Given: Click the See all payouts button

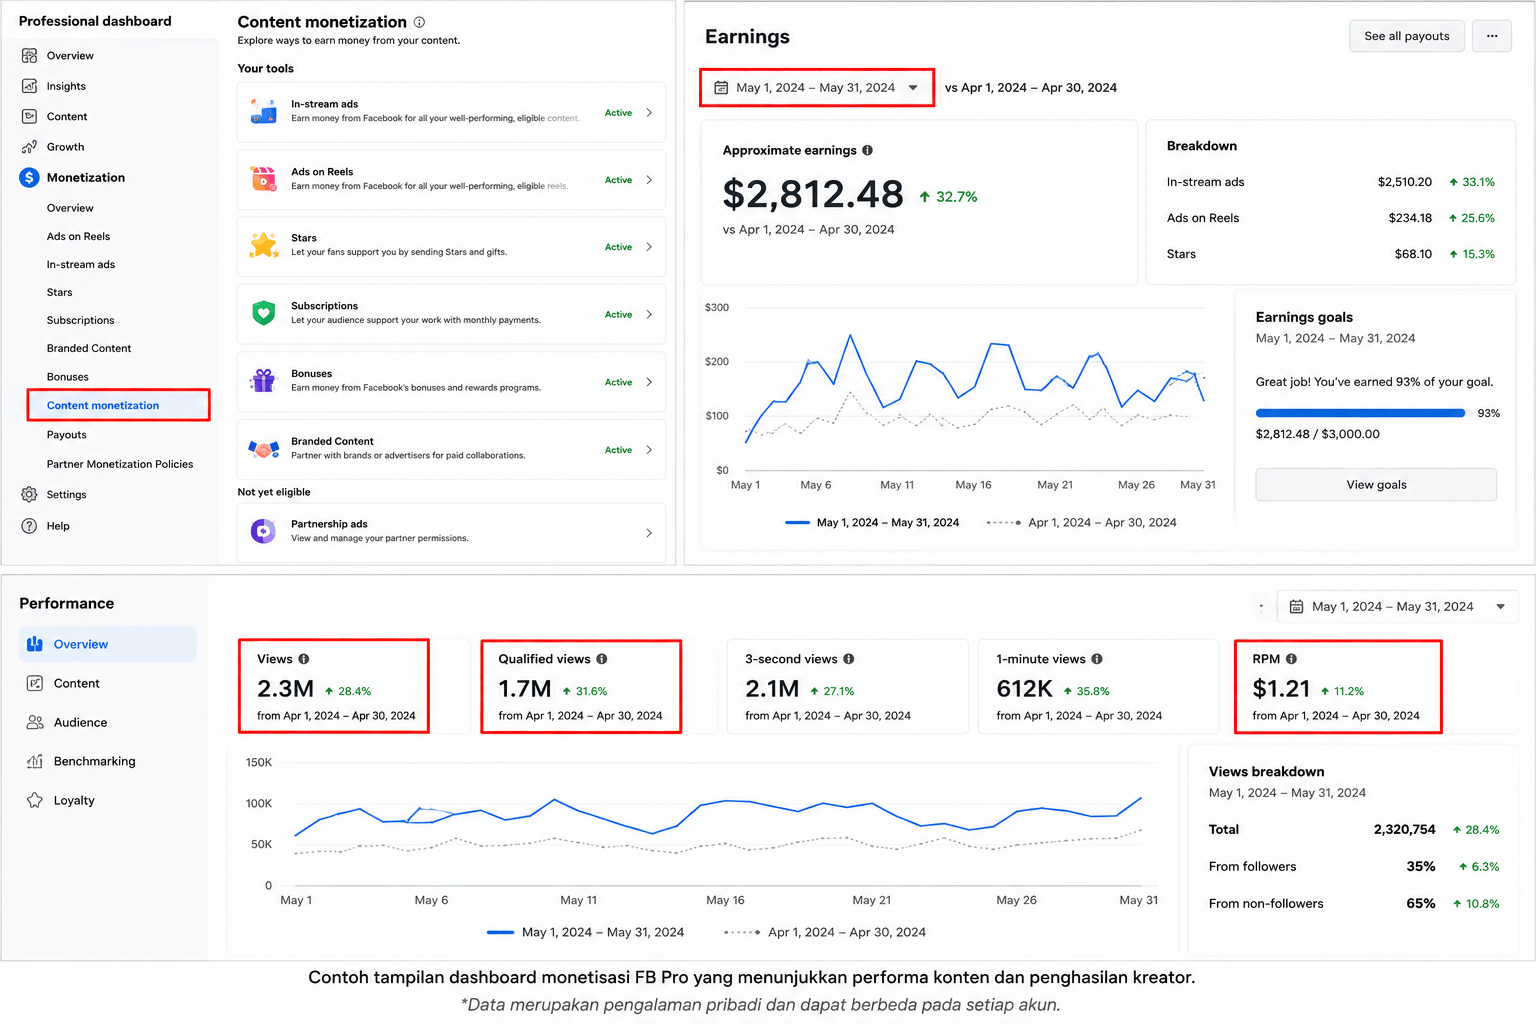Looking at the screenshot, I should tap(1407, 36).
